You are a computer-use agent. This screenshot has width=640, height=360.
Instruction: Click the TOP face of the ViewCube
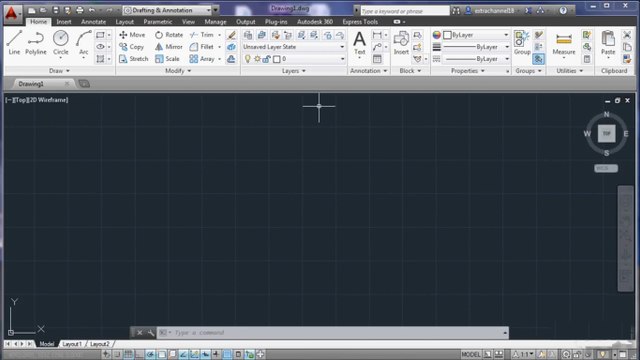pos(607,133)
